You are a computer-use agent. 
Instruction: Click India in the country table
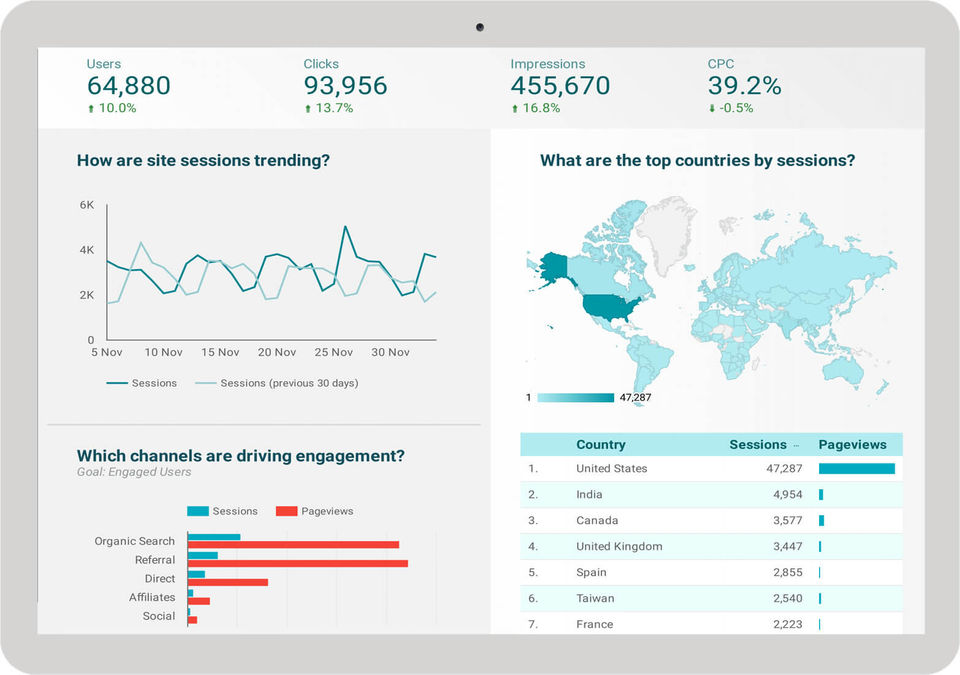coord(589,494)
